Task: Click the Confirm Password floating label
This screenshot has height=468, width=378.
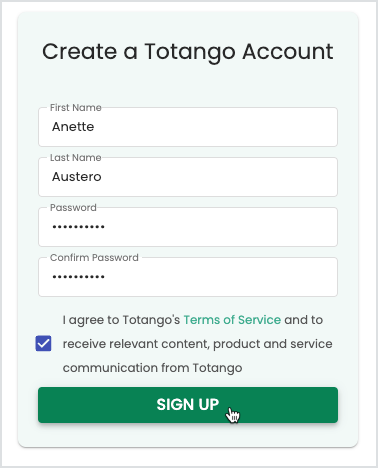Action: [94, 258]
